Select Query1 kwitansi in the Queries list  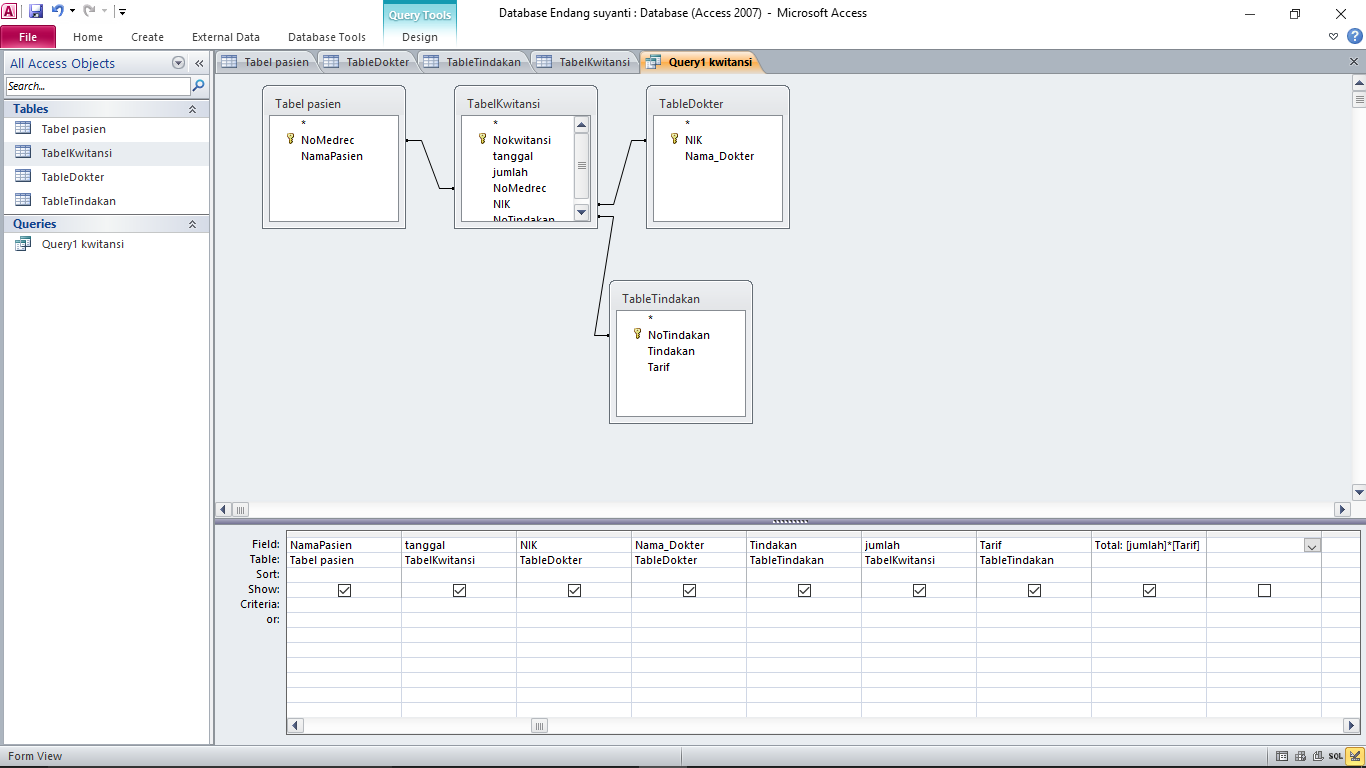click(x=84, y=244)
